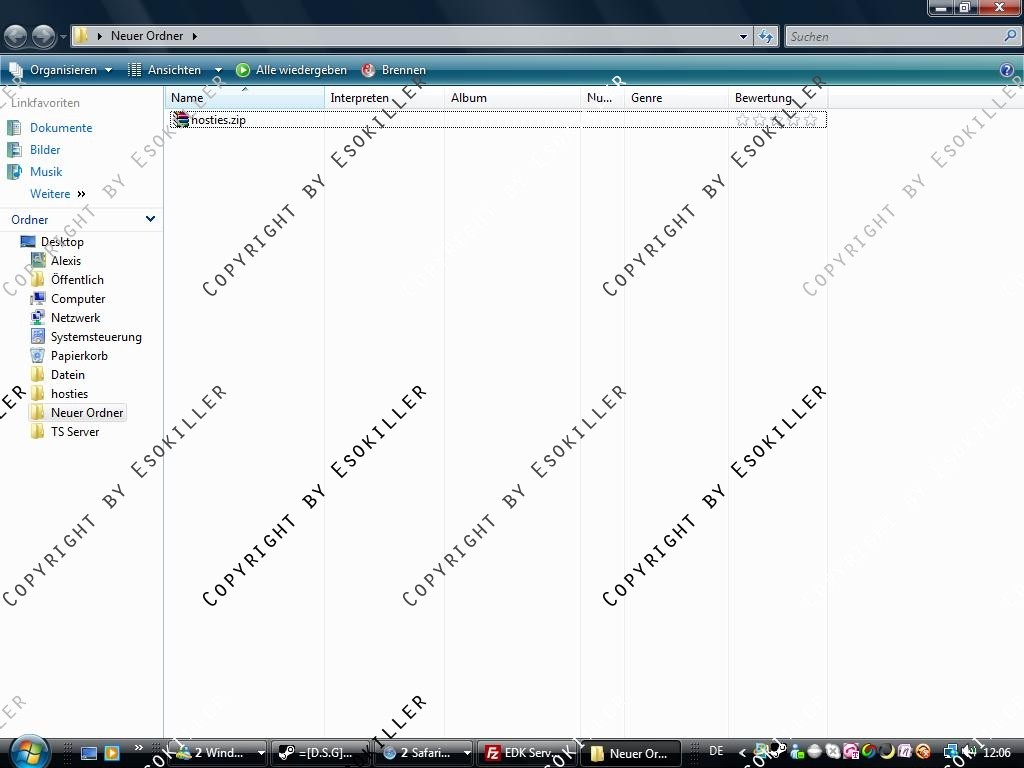This screenshot has width=1024, height=768.
Task: Open Papierkorb in the folder tree
Action: tap(79, 356)
